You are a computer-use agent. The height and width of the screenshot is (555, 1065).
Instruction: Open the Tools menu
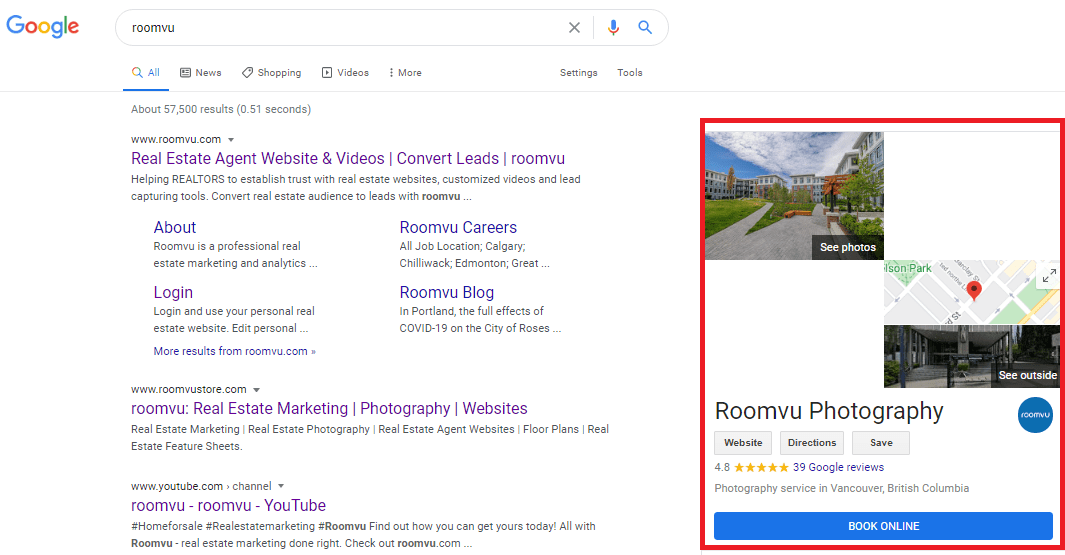point(629,73)
